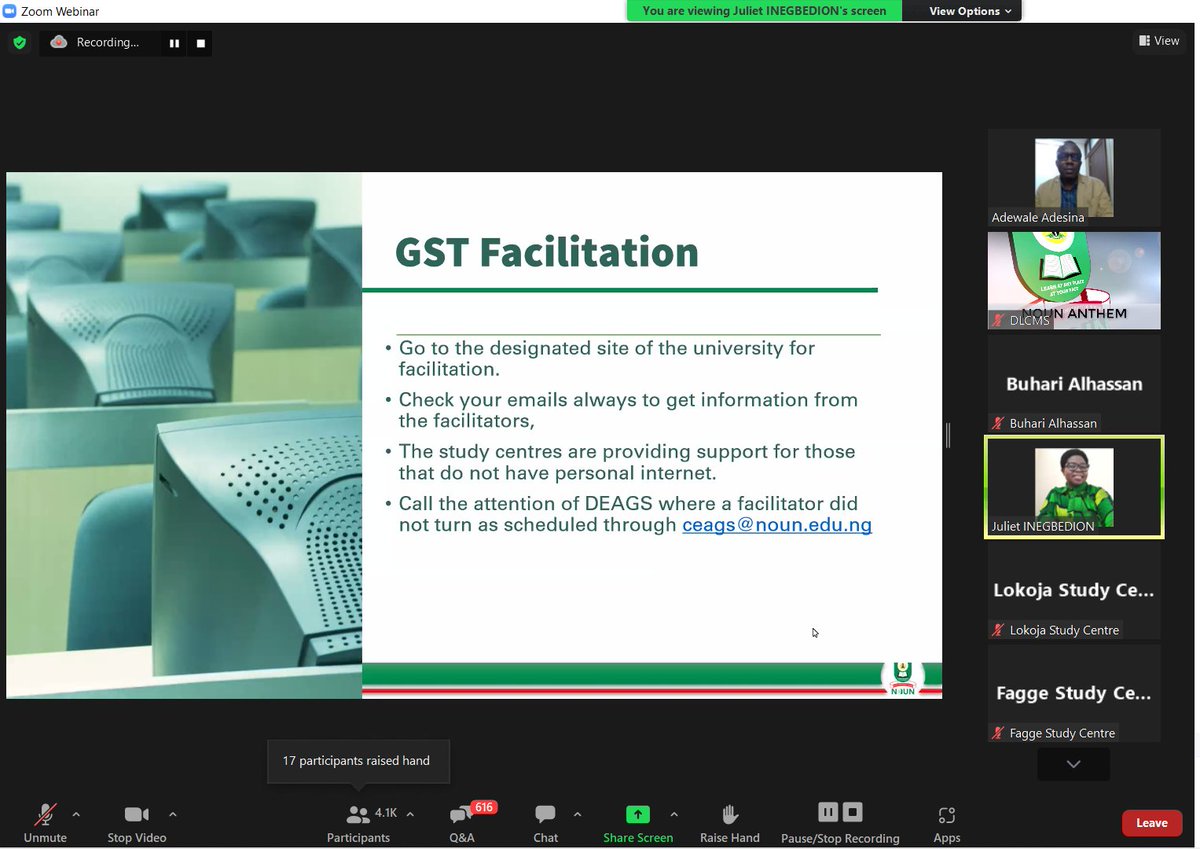
Task: Click the 616 Q&A notification badge
Action: (484, 807)
